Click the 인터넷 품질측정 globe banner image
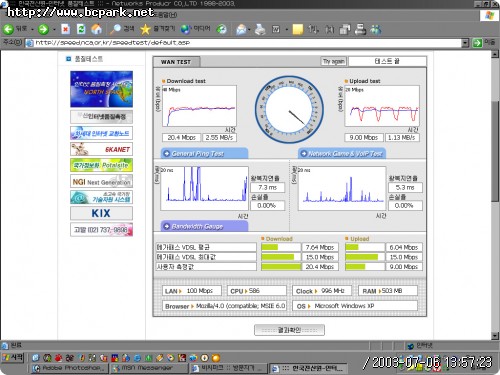 (x=101, y=89)
